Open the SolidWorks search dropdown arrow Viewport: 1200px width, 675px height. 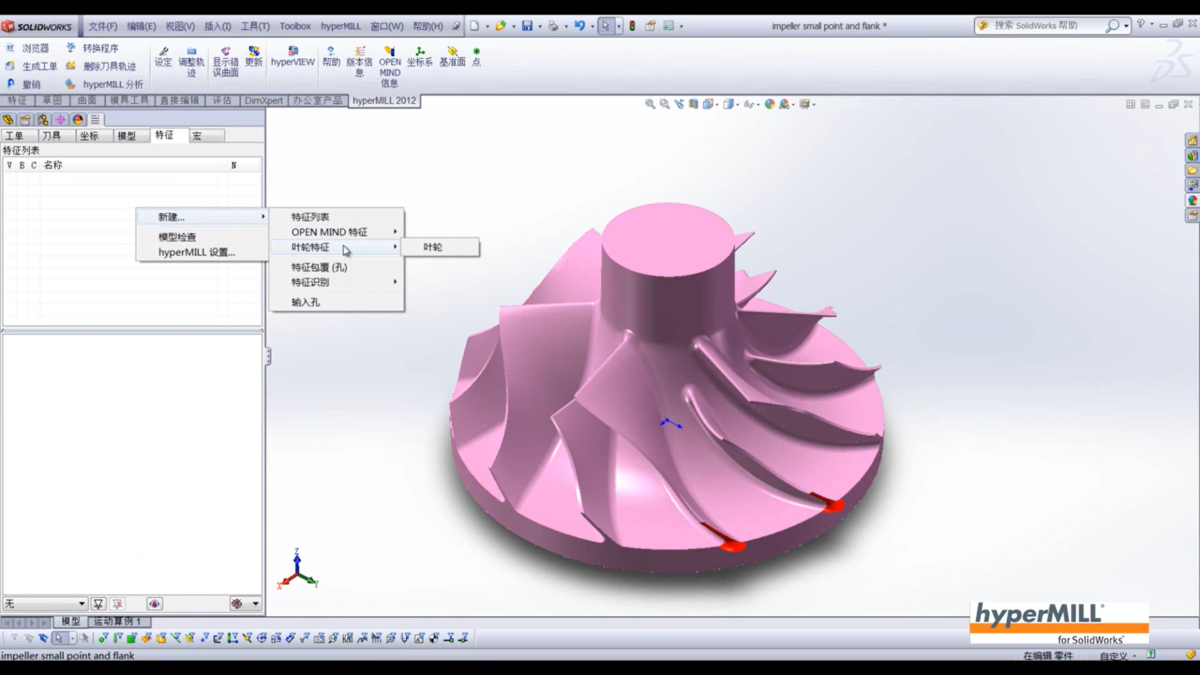1126,26
